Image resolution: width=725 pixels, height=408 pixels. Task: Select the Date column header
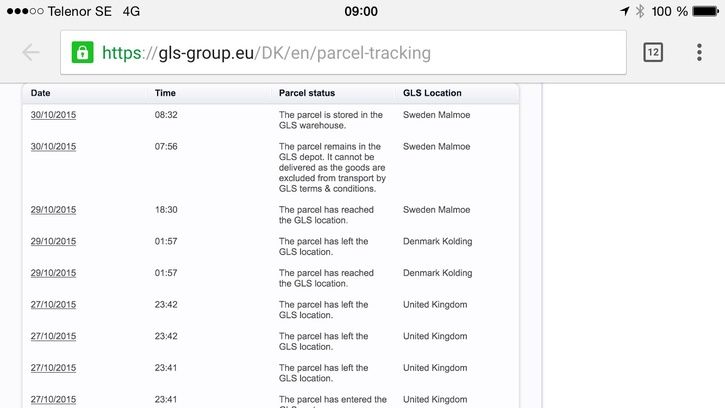(x=41, y=93)
